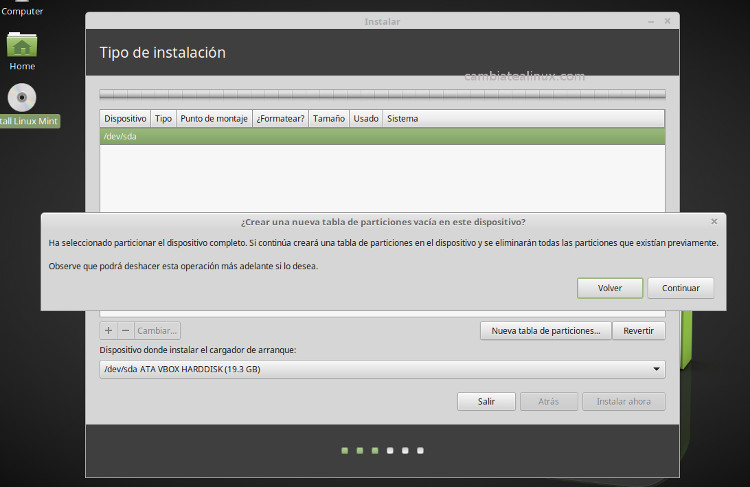Sort by Dispositivo column header

(125, 119)
